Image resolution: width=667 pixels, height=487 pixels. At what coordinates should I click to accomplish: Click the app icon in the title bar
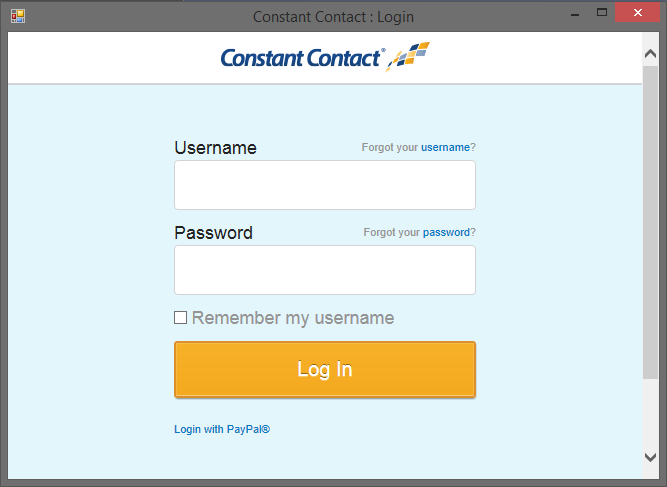(x=17, y=16)
